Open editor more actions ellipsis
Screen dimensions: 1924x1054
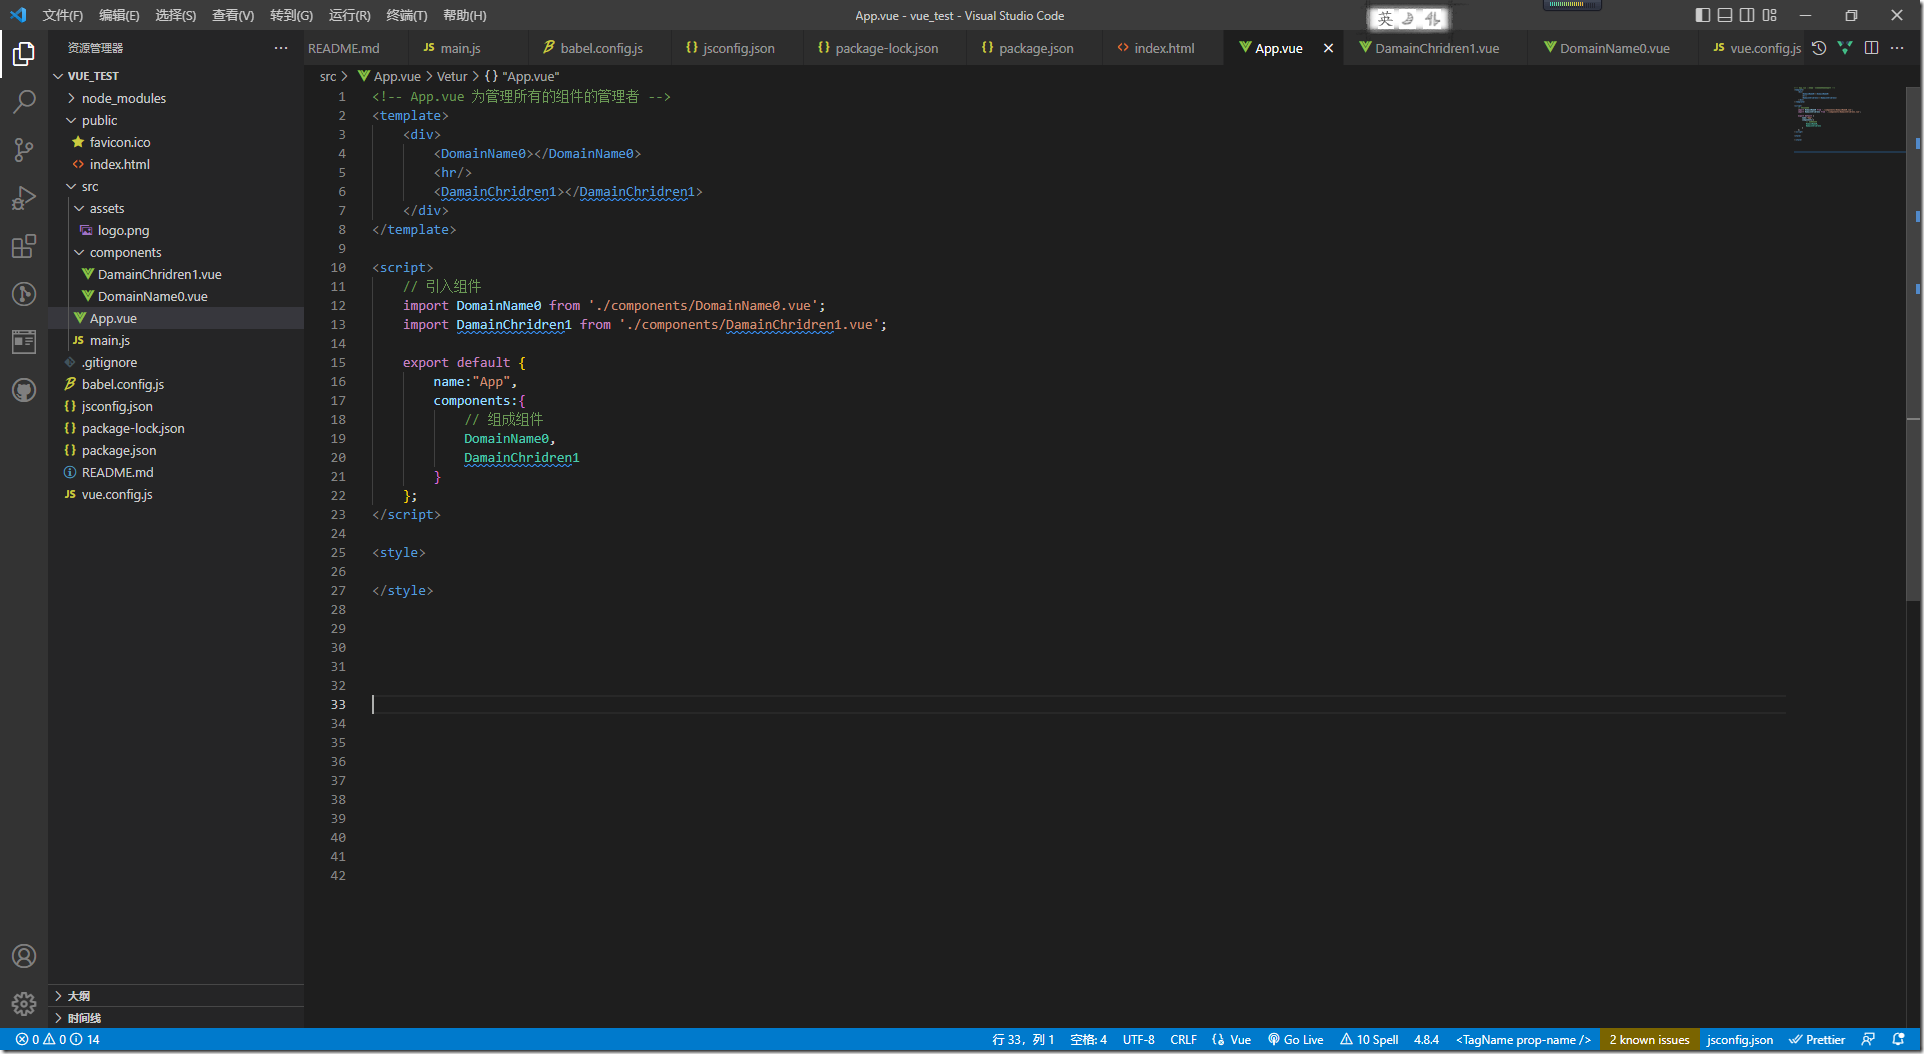pyautogui.click(x=1897, y=48)
